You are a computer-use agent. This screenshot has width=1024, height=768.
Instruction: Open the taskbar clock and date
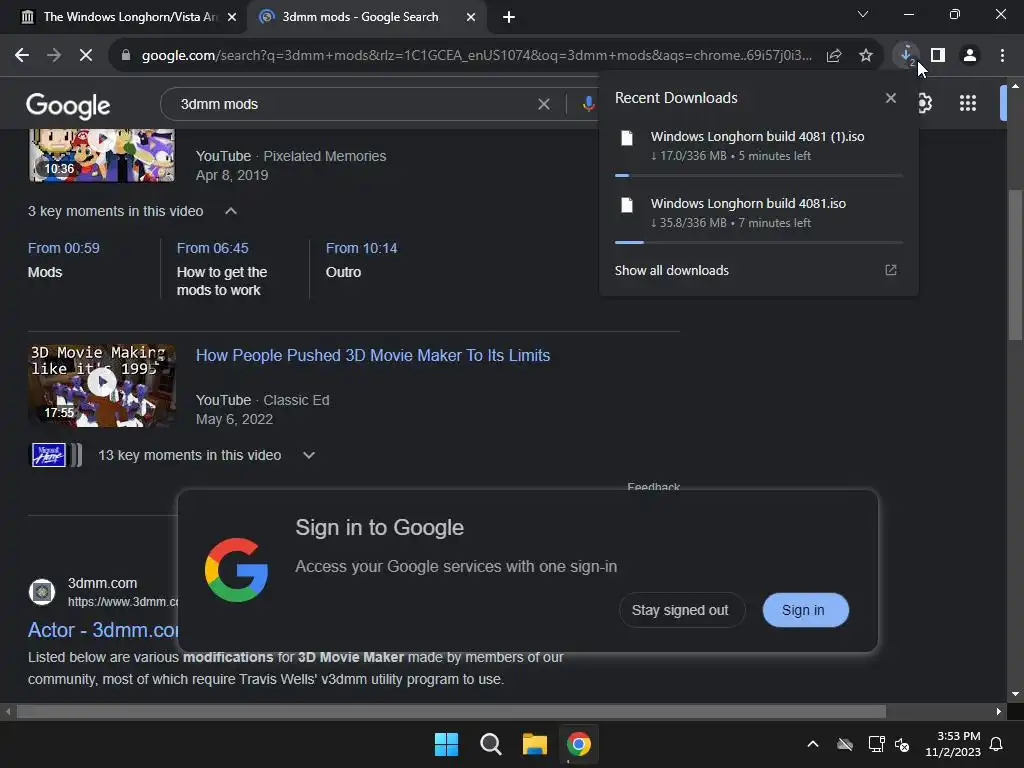point(953,744)
